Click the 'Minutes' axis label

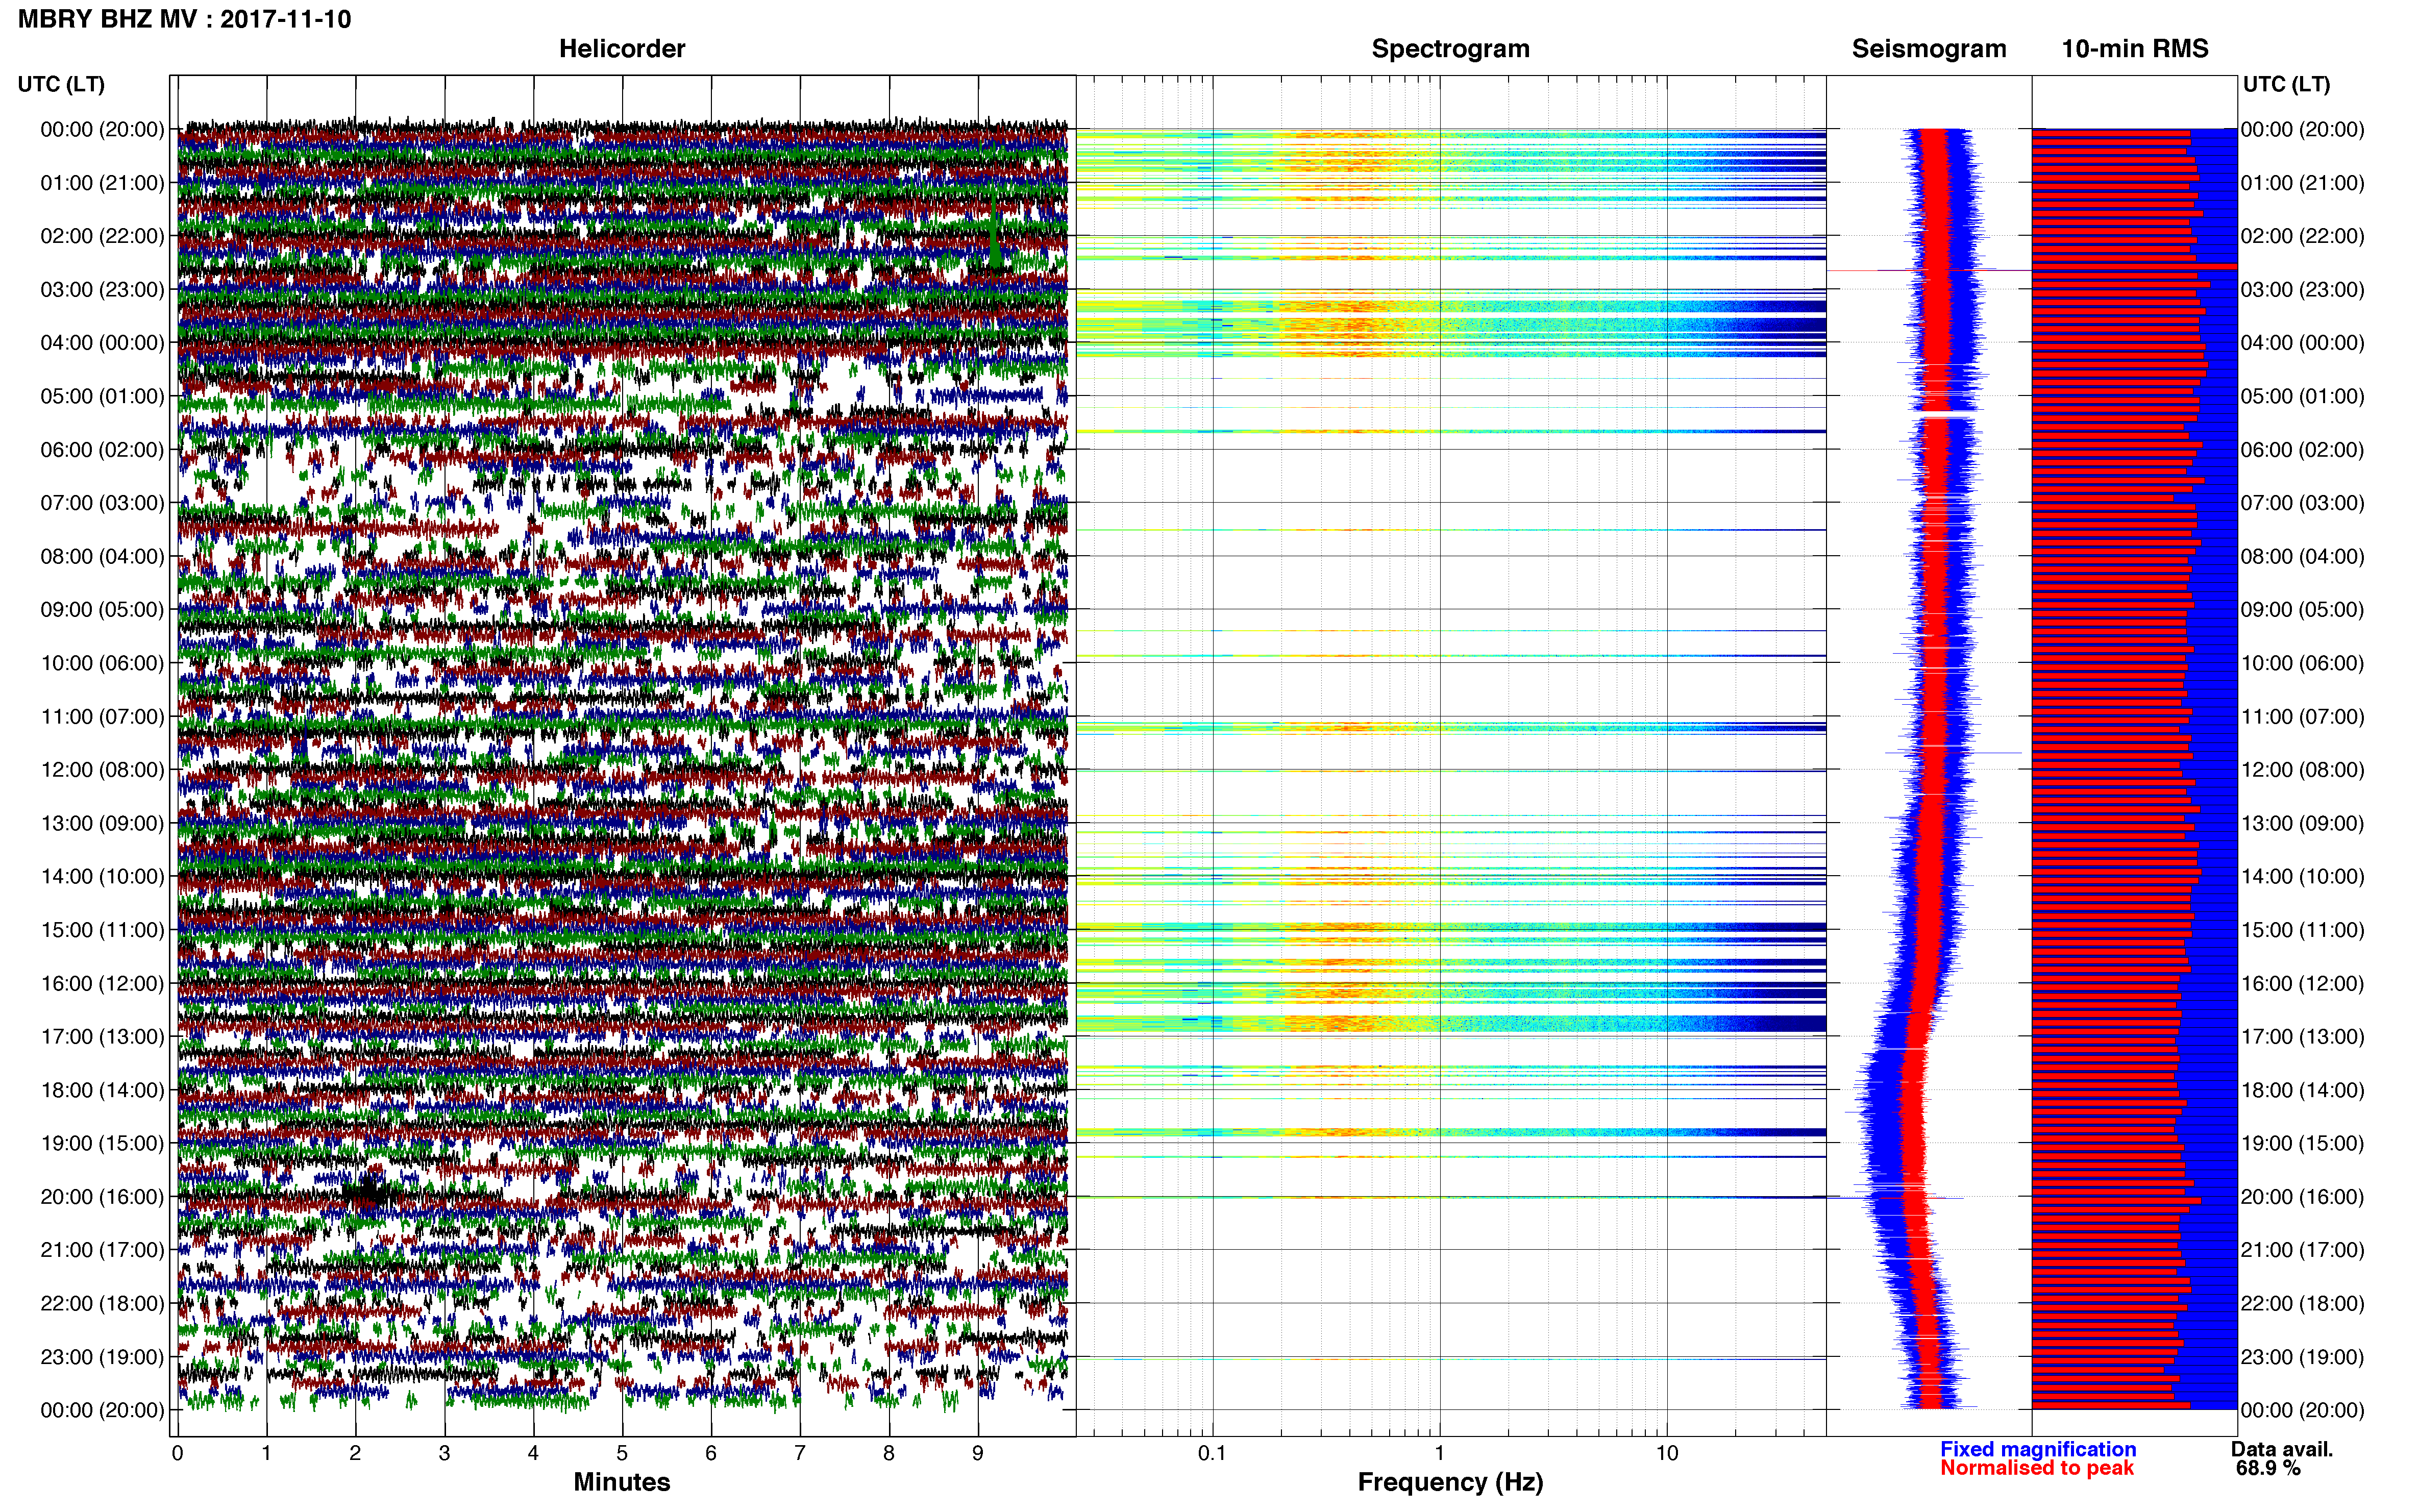point(622,1482)
